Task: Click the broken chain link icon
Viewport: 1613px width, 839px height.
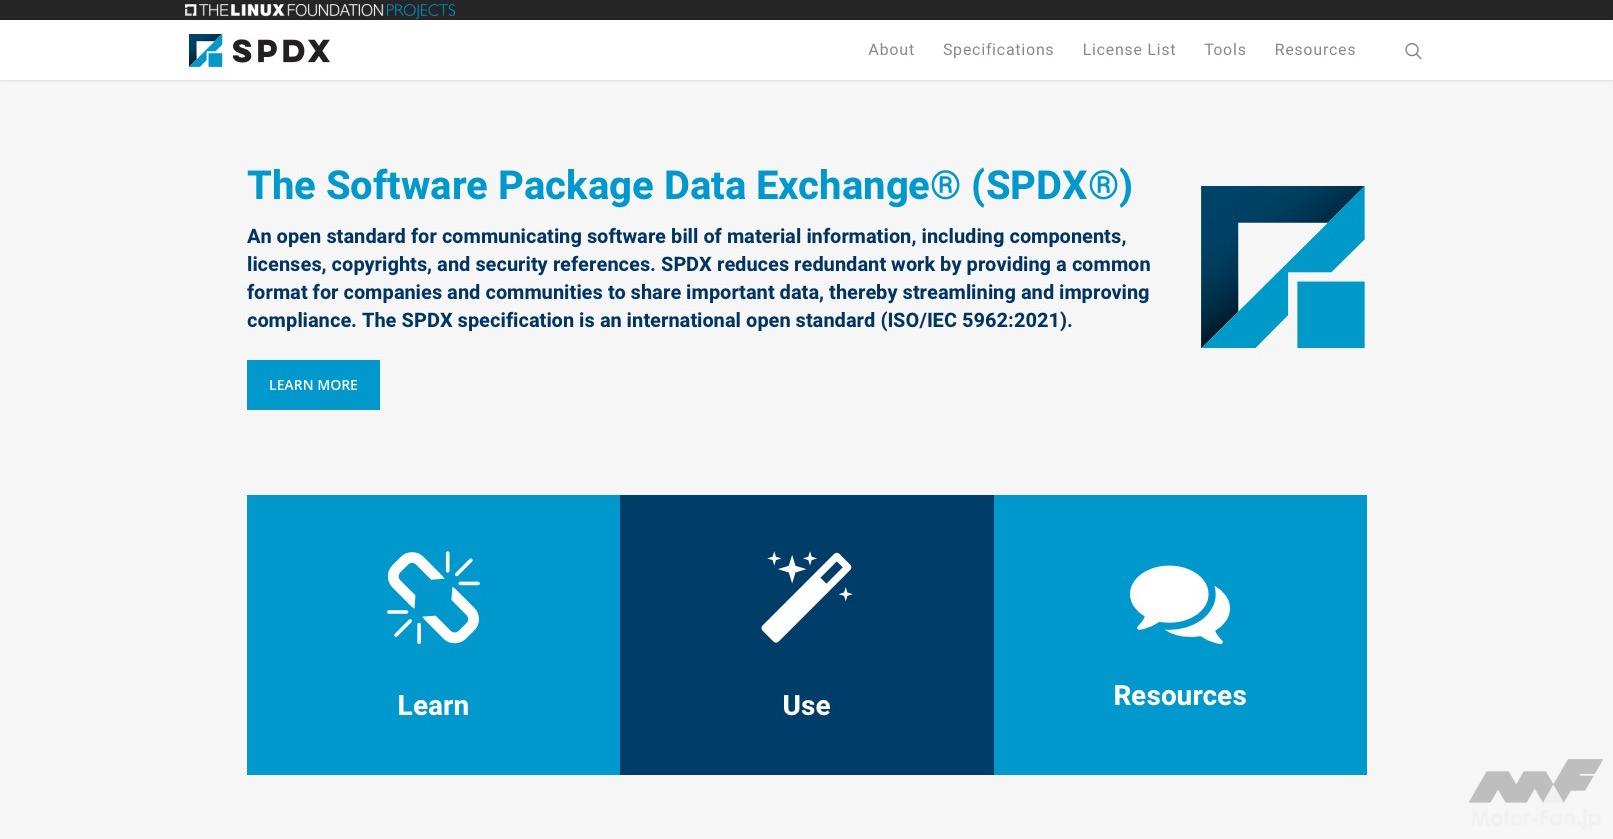Action: 433,597
